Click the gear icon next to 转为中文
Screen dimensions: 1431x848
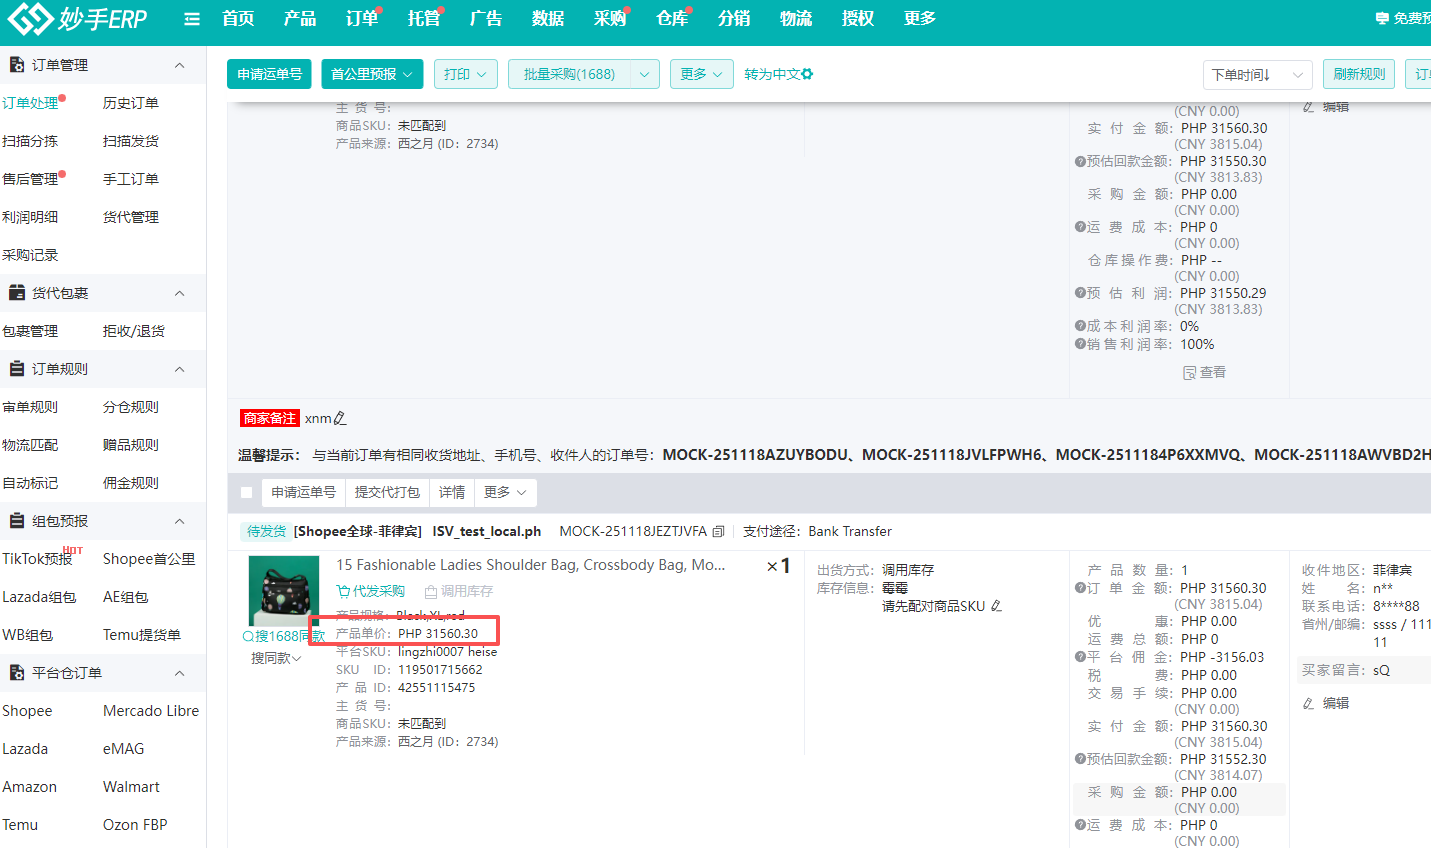click(808, 74)
